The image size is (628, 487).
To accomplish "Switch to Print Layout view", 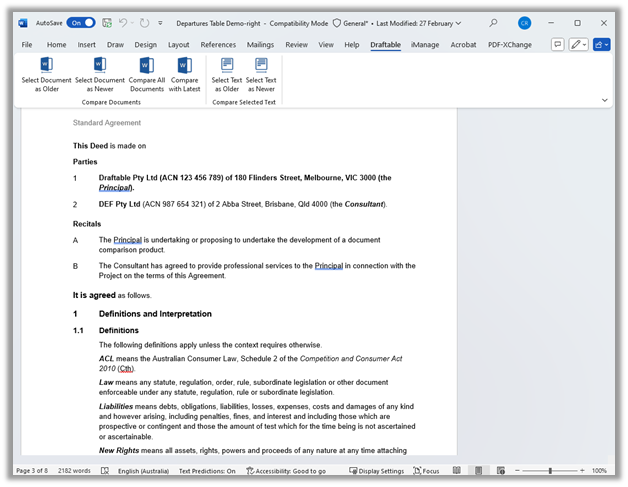I will pos(478,471).
